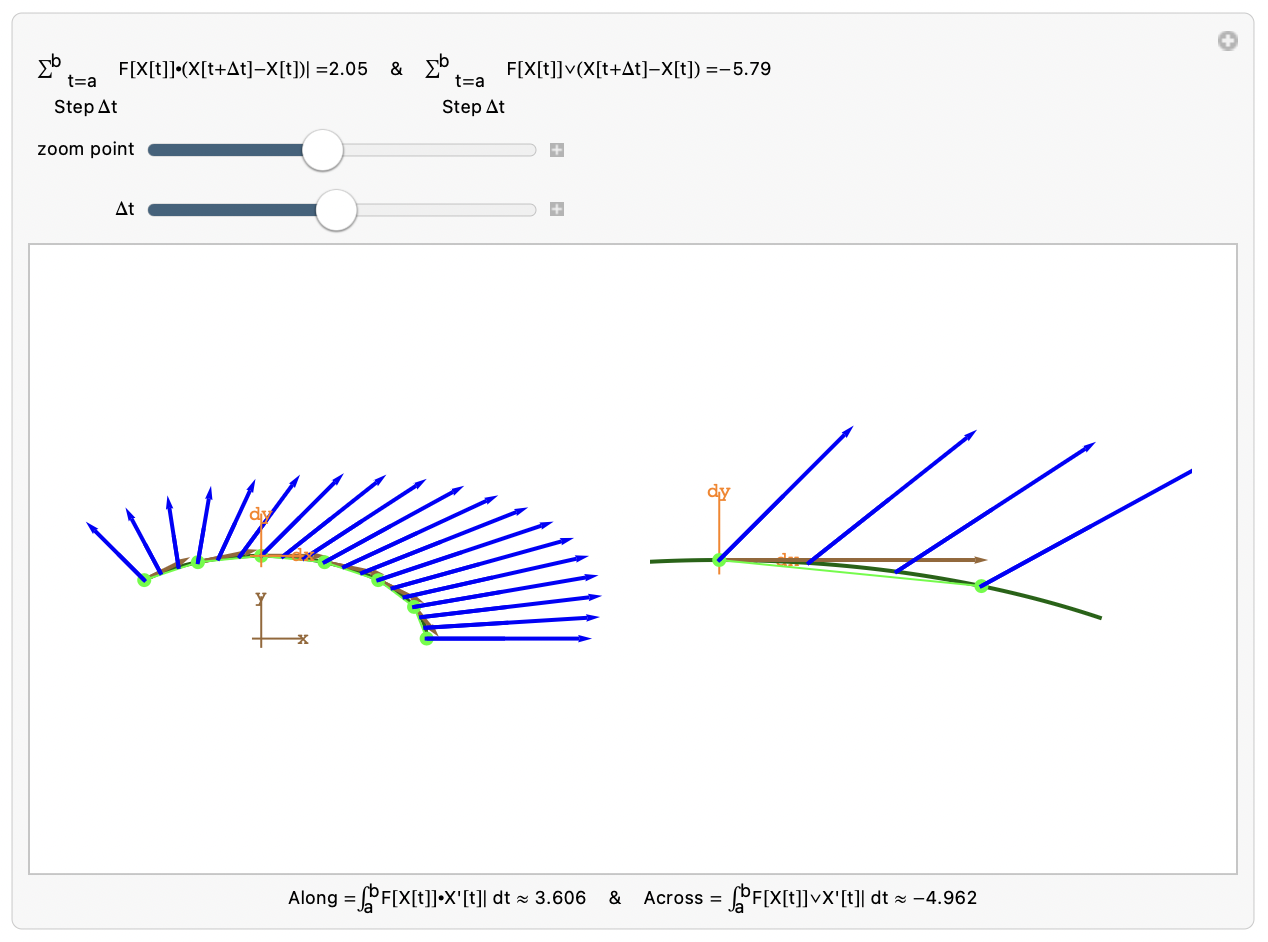Expand the Δt slider controls
1268x942 pixels.
click(557, 210)
